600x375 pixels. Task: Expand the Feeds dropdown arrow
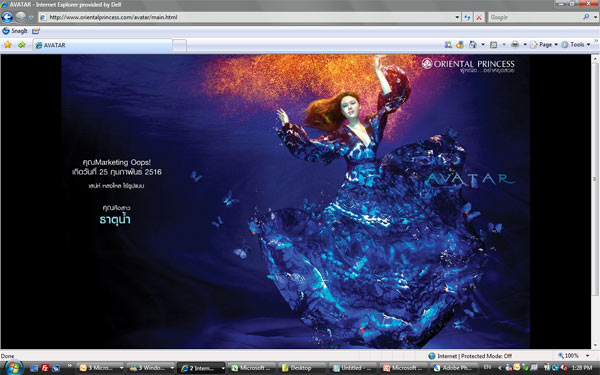tap(504, 45)
